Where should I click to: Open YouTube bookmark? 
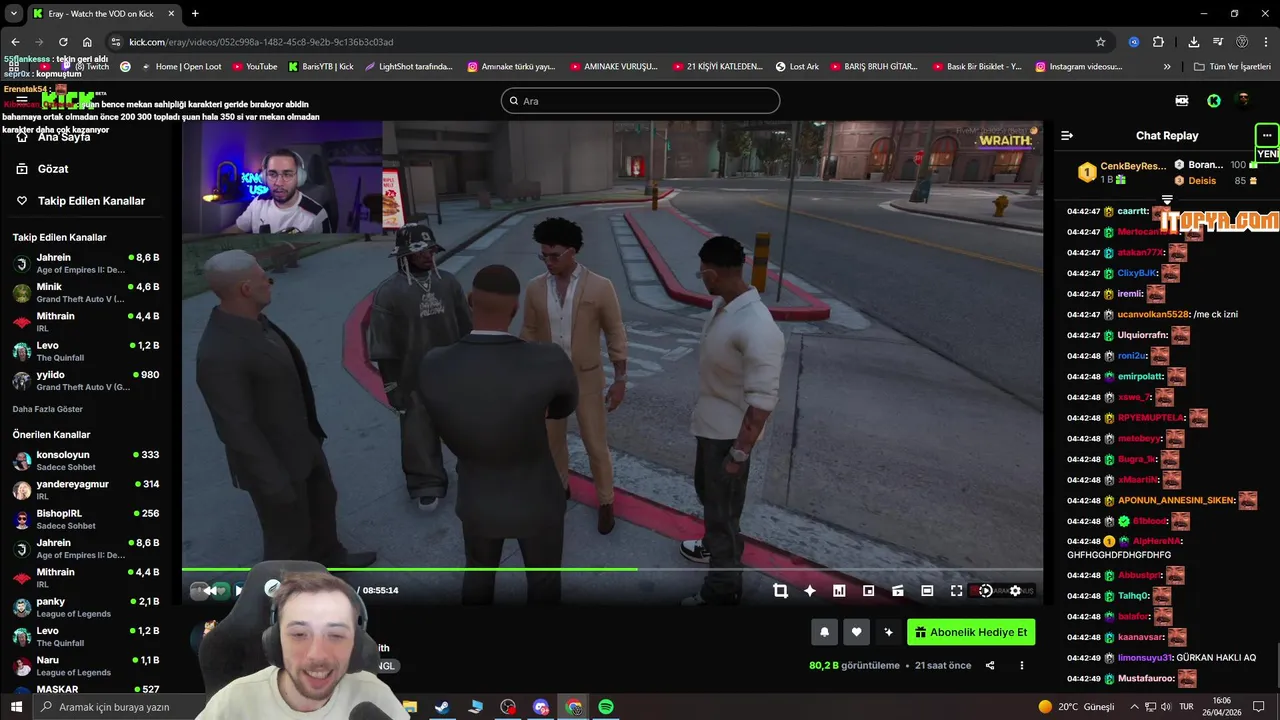(255, 67)
